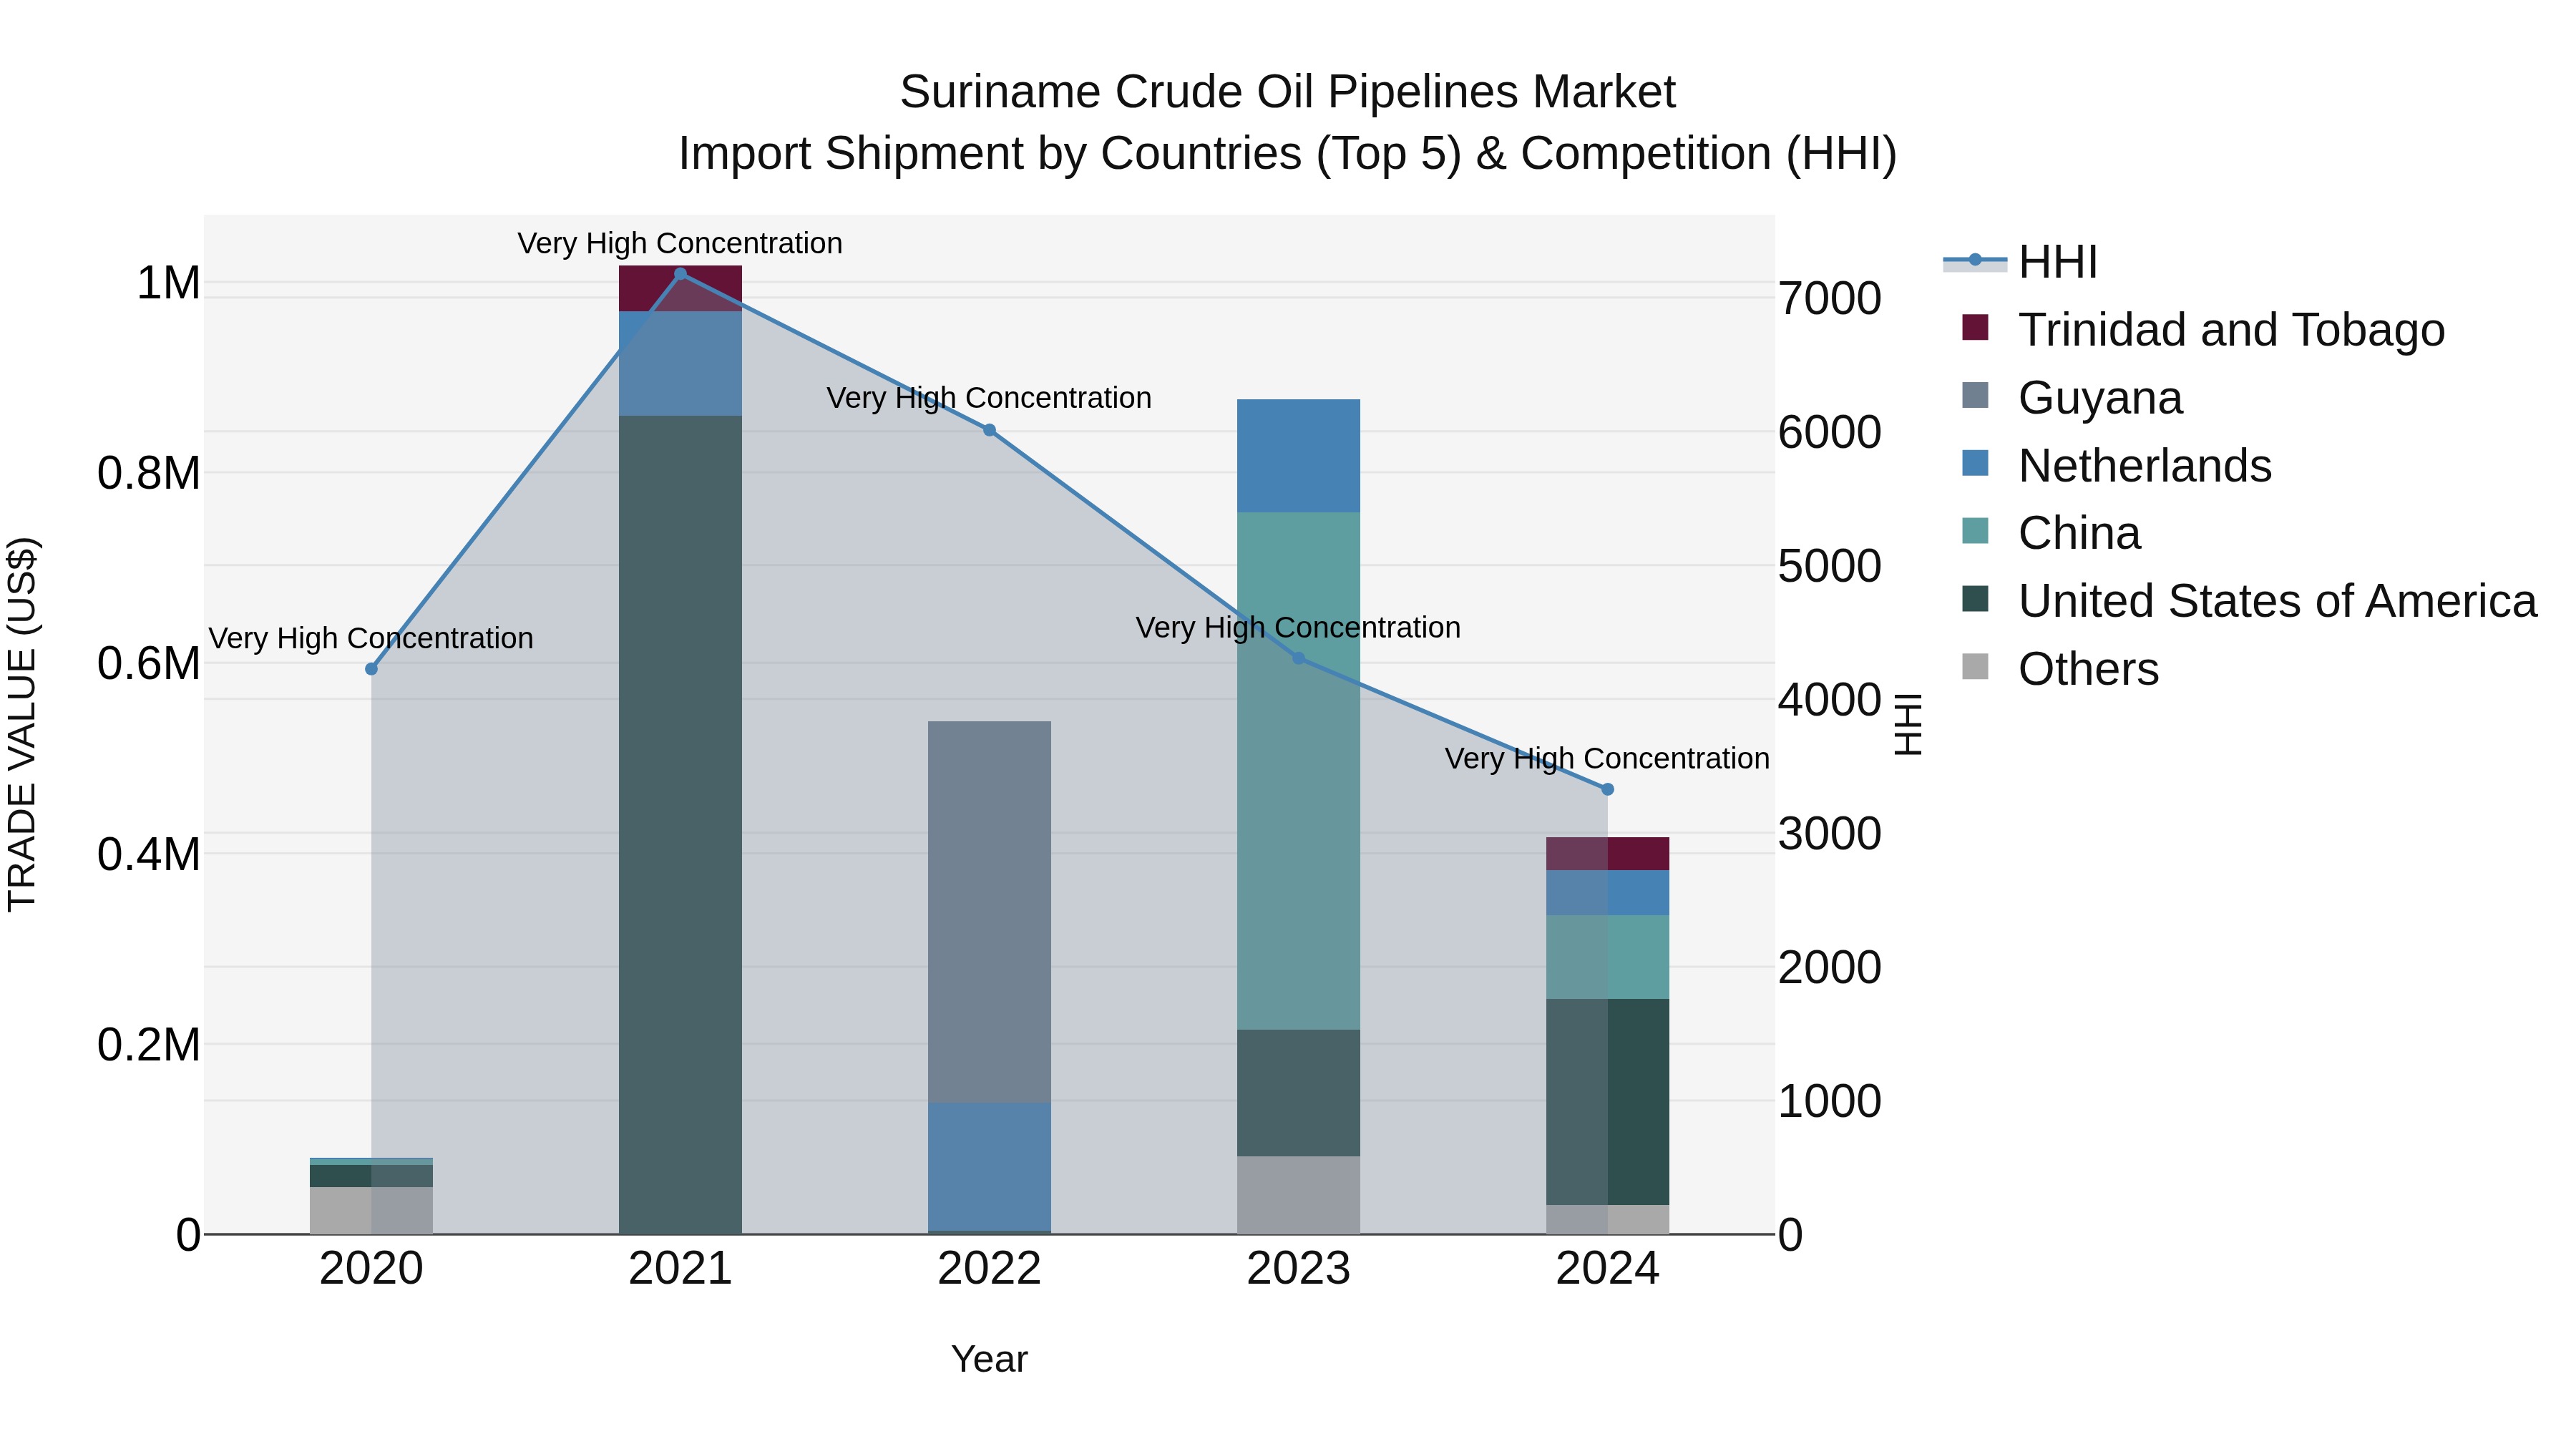
Task: Click the 2020 United States bar segment
Action: pos(372,1176)
